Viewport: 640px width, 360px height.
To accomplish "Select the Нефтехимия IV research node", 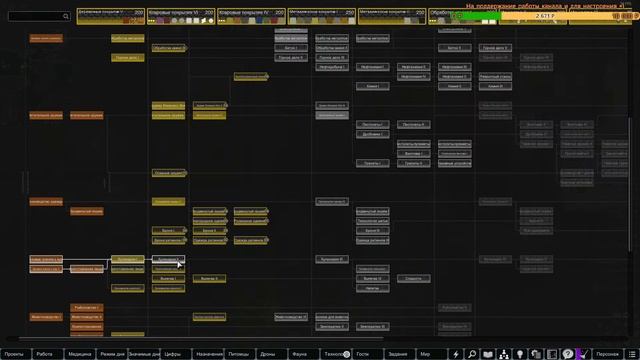I will coord(413,76).
